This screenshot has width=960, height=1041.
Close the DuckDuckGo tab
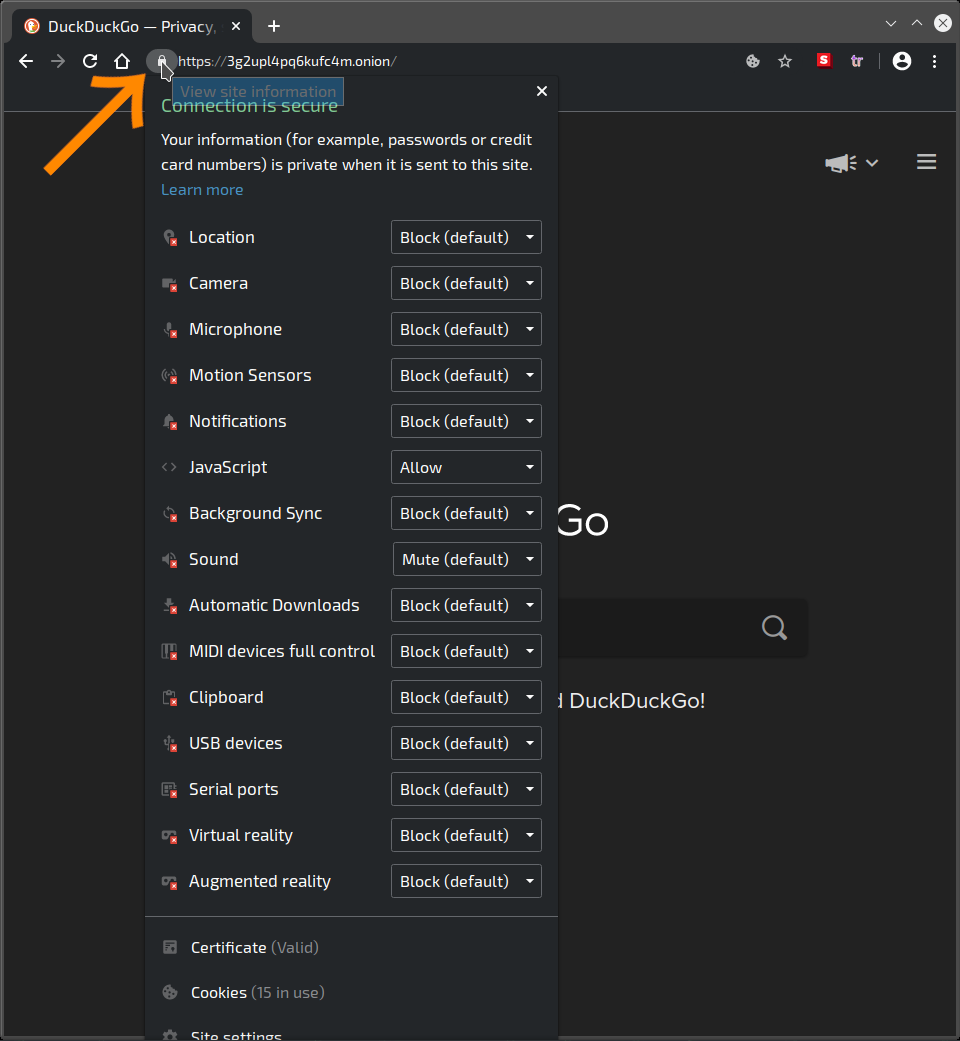tap(236, 26)
